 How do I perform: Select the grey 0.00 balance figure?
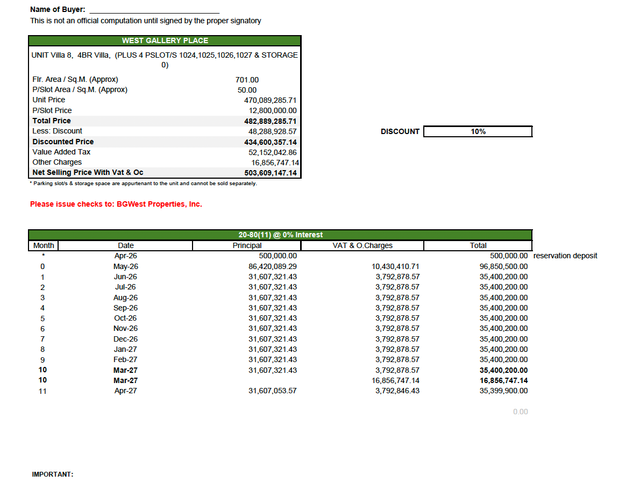[x=520, y=412]
